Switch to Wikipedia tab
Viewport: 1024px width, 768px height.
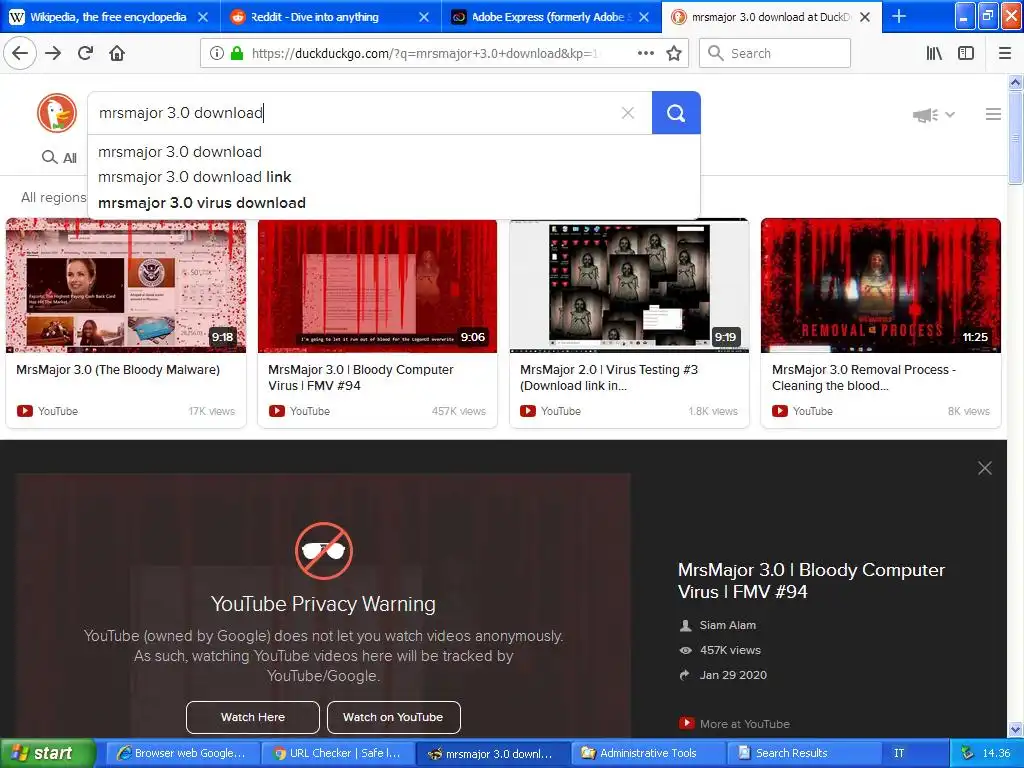pos(110,17)
